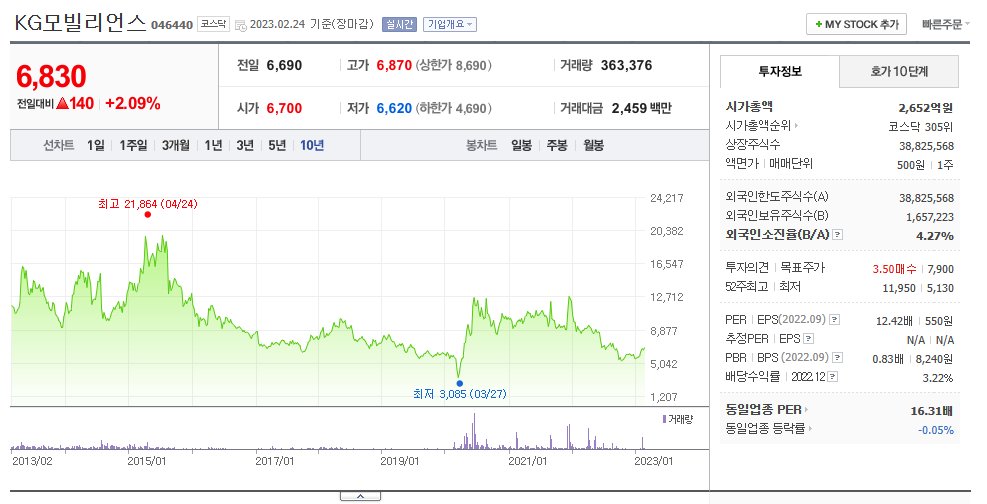The height and width of the screenshot is (504, 987).
Task: Click the 외국인보유주식수 value 1,657,223
Action: 930,217
